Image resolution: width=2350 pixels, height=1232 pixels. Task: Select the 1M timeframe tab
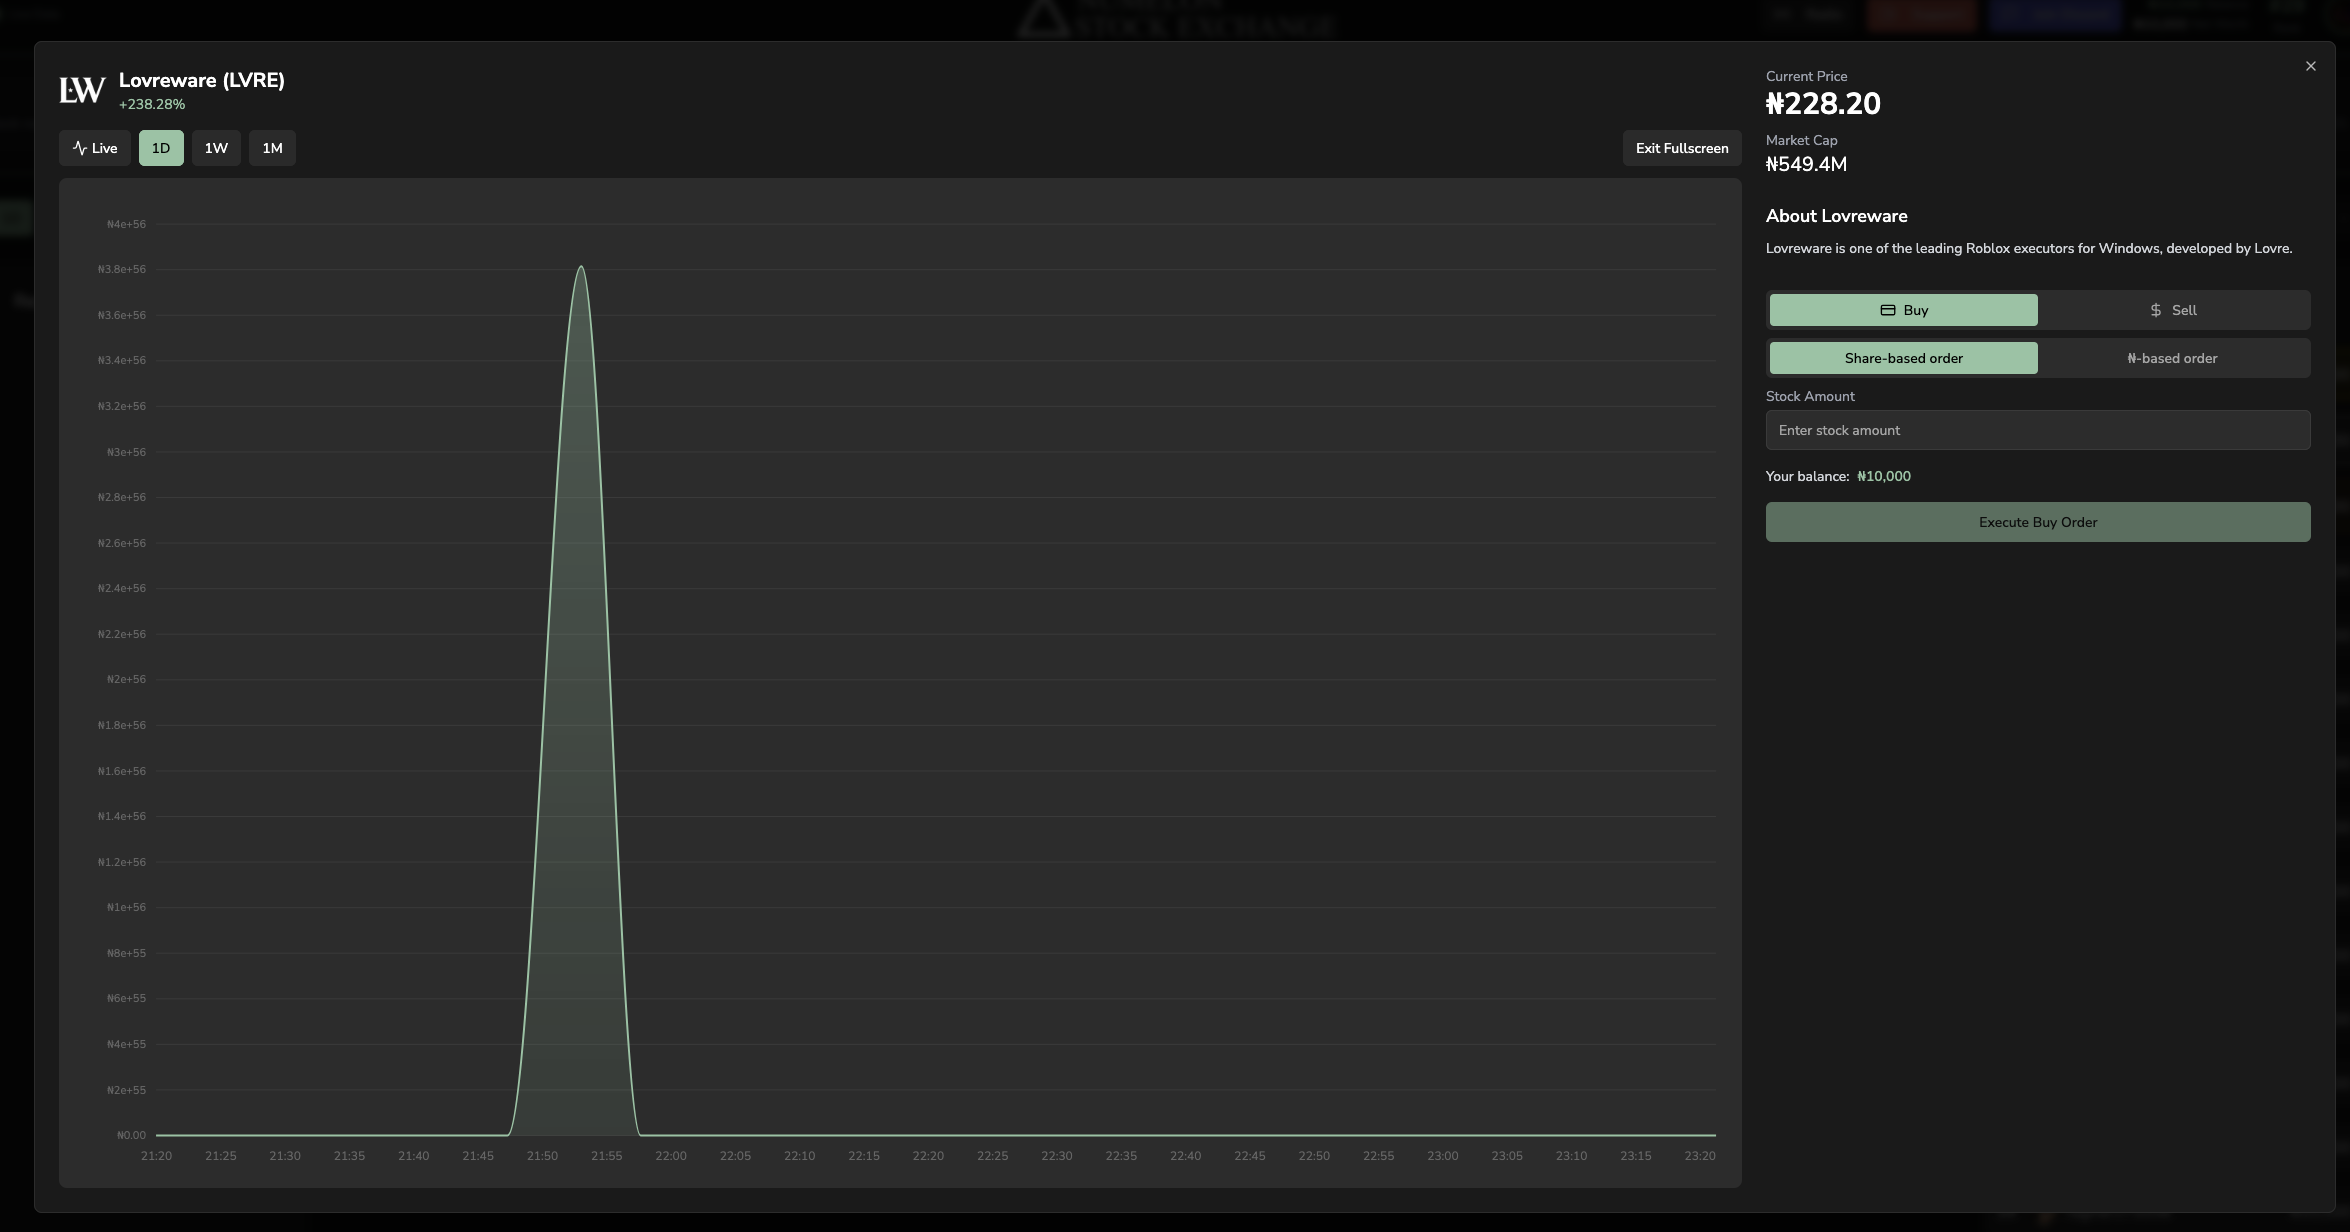pyautogui.click(x=272, y=148)
